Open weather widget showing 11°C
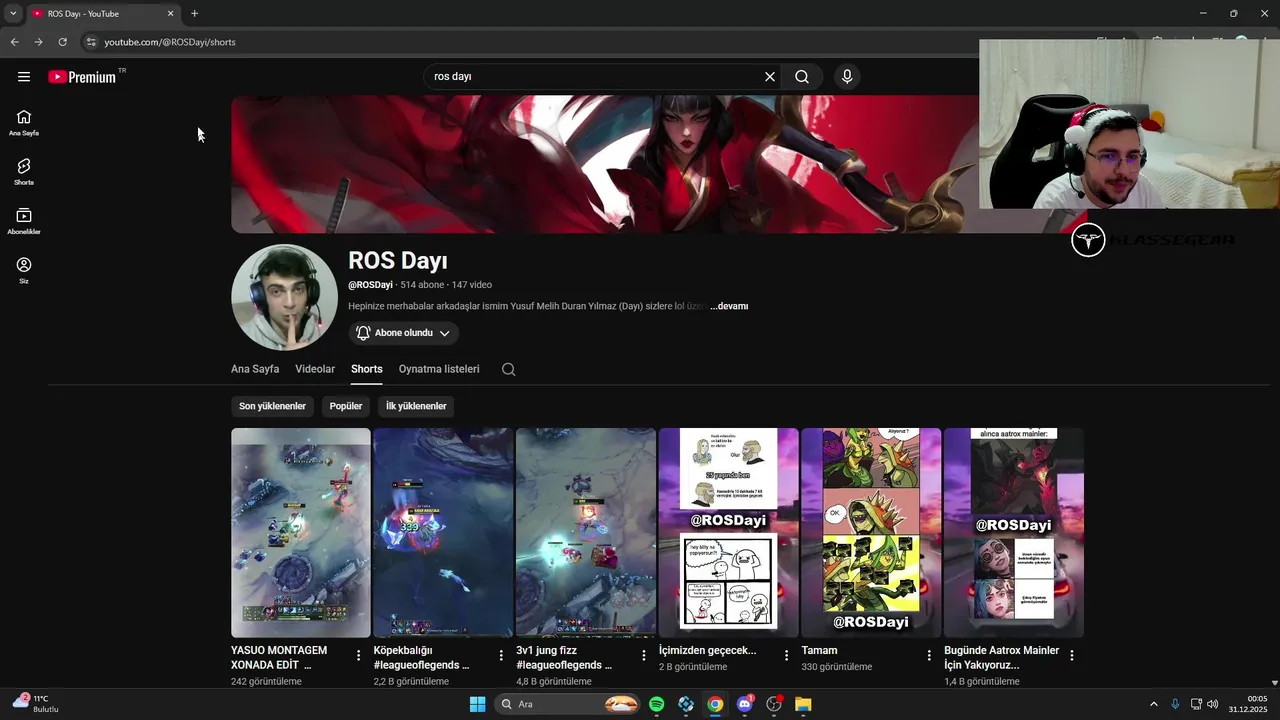This screenshot has height=720, width=1280. click(x=35, y=703)
